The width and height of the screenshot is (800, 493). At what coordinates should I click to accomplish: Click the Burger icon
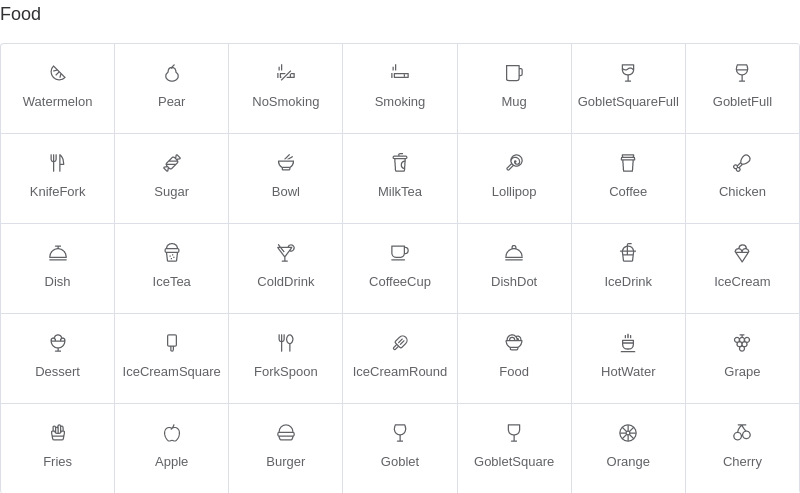tap(286, 433)
